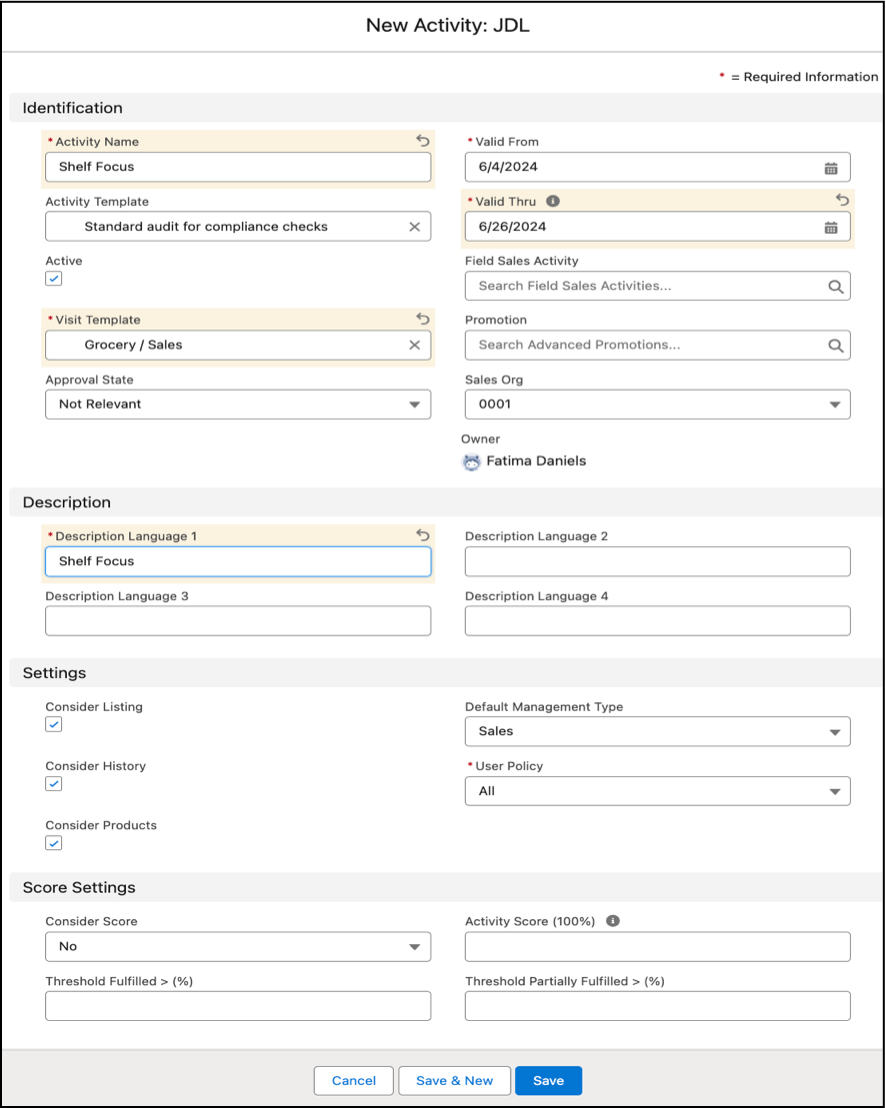Show info tooltip for Valid Thru
The height and width of the screenshot is (1108, 886).
pos(553,201)
